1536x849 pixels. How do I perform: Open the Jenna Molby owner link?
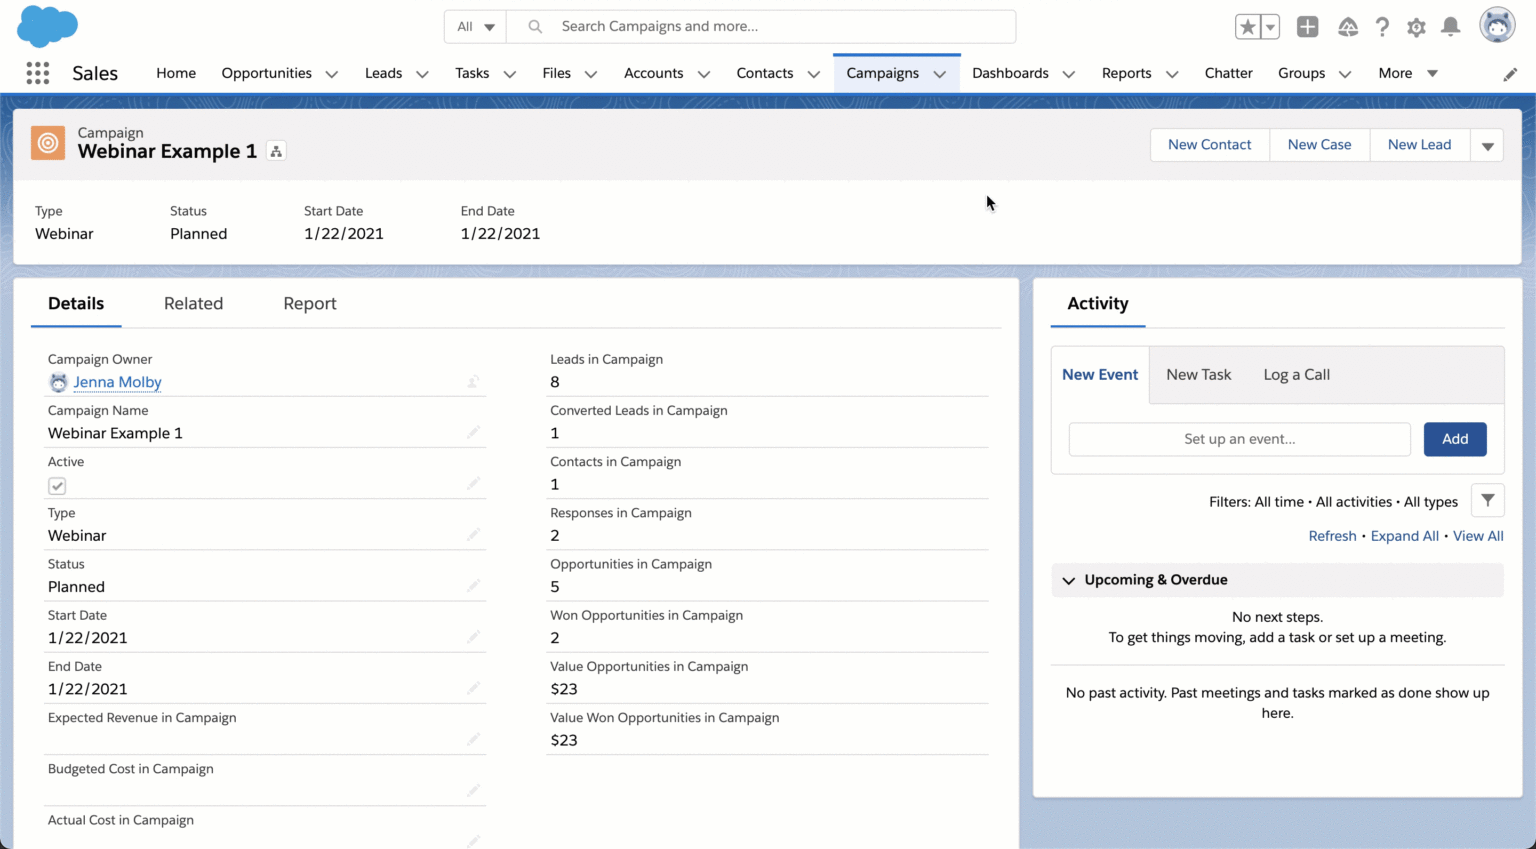(x=117, y=382)
